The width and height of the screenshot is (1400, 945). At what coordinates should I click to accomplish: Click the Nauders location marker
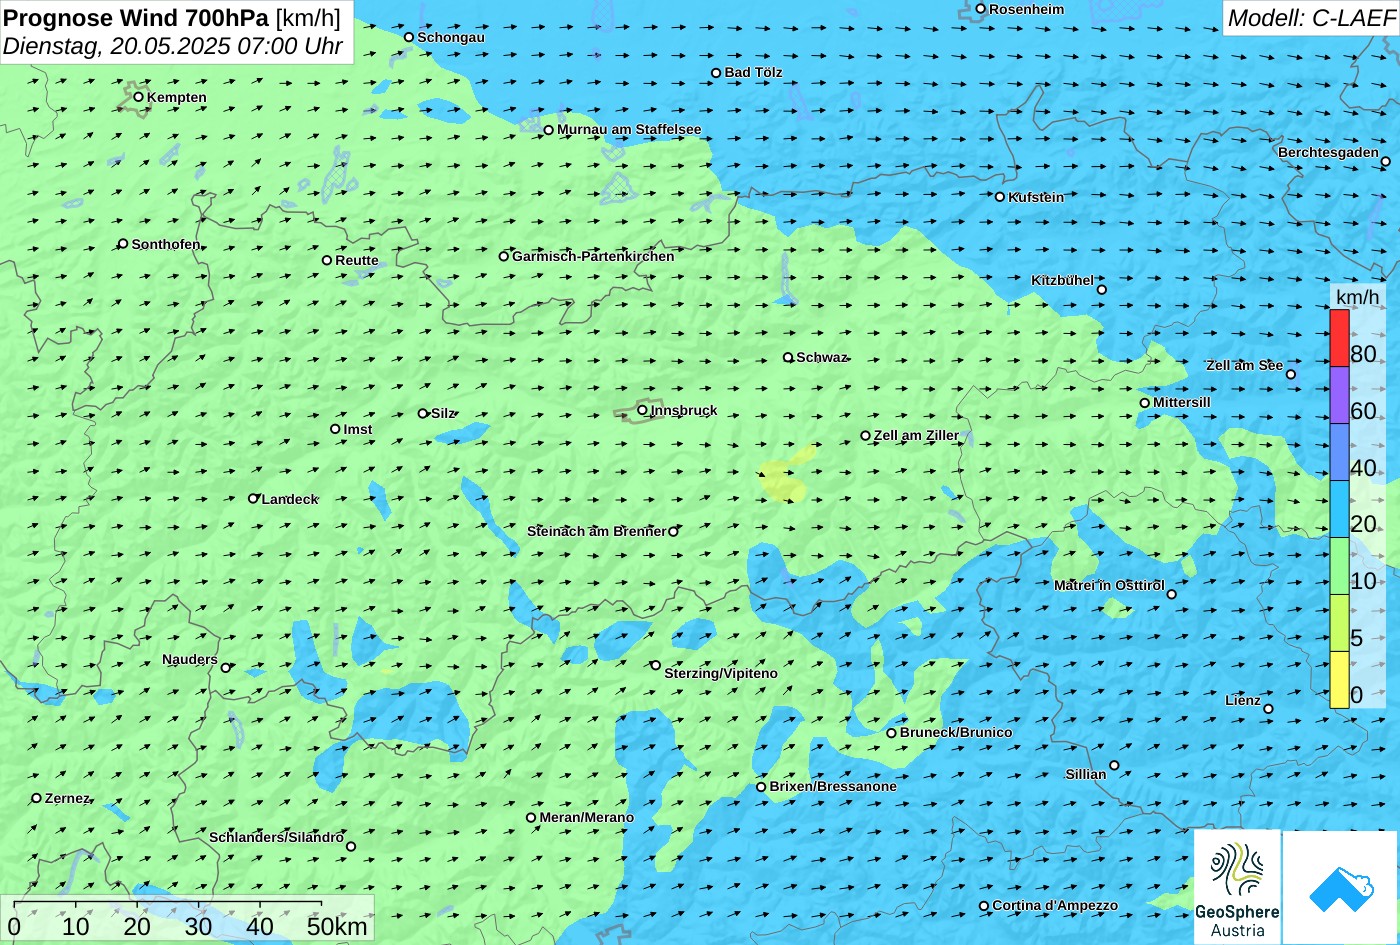tap(226, 668)
